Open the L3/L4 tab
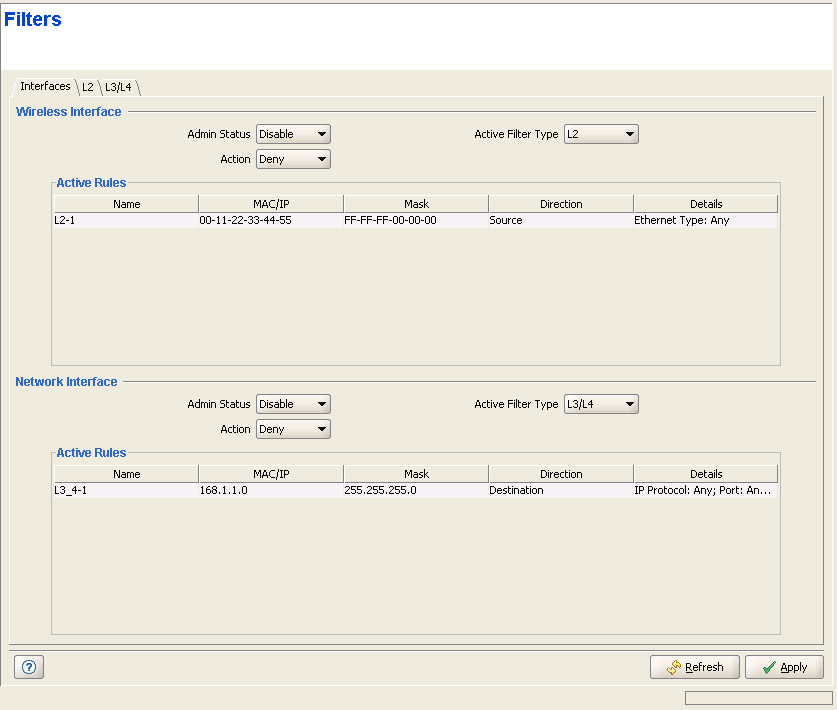The width and height of the screenshot is (837, 710). [x=120, y=87]
